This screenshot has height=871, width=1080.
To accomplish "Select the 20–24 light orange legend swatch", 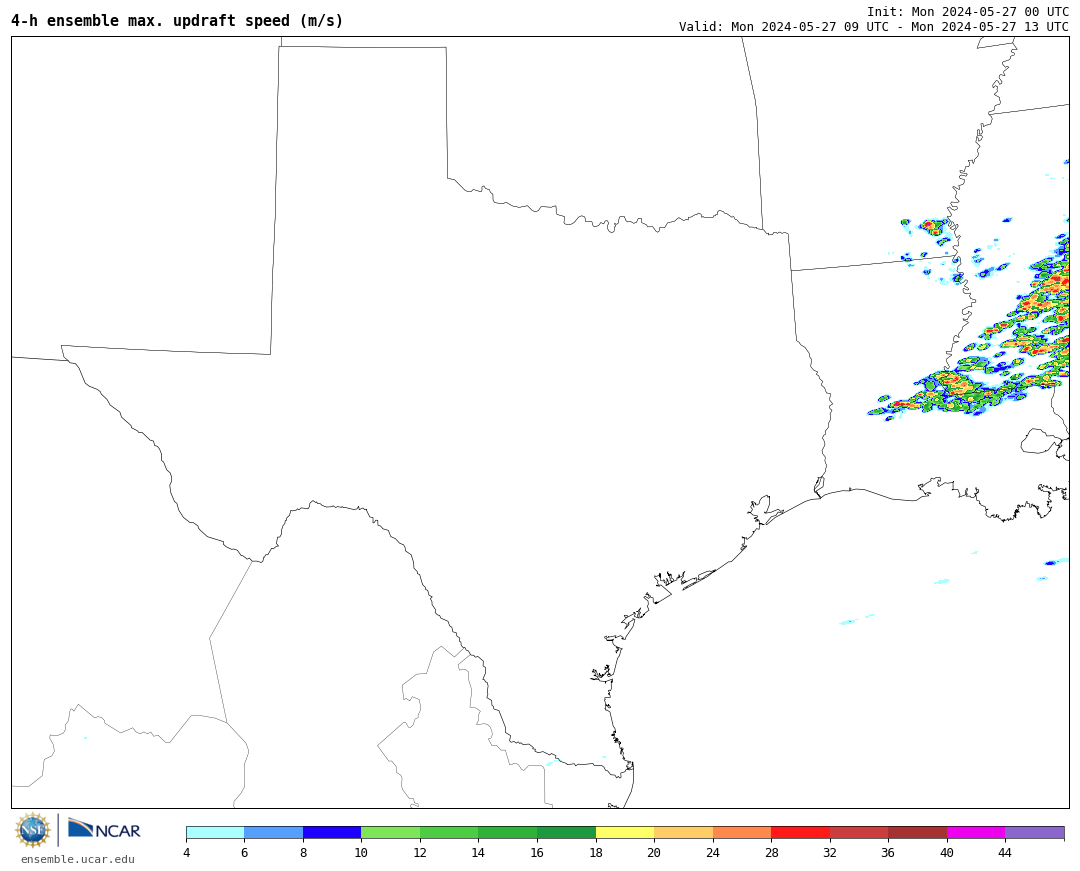I will 683,832.
